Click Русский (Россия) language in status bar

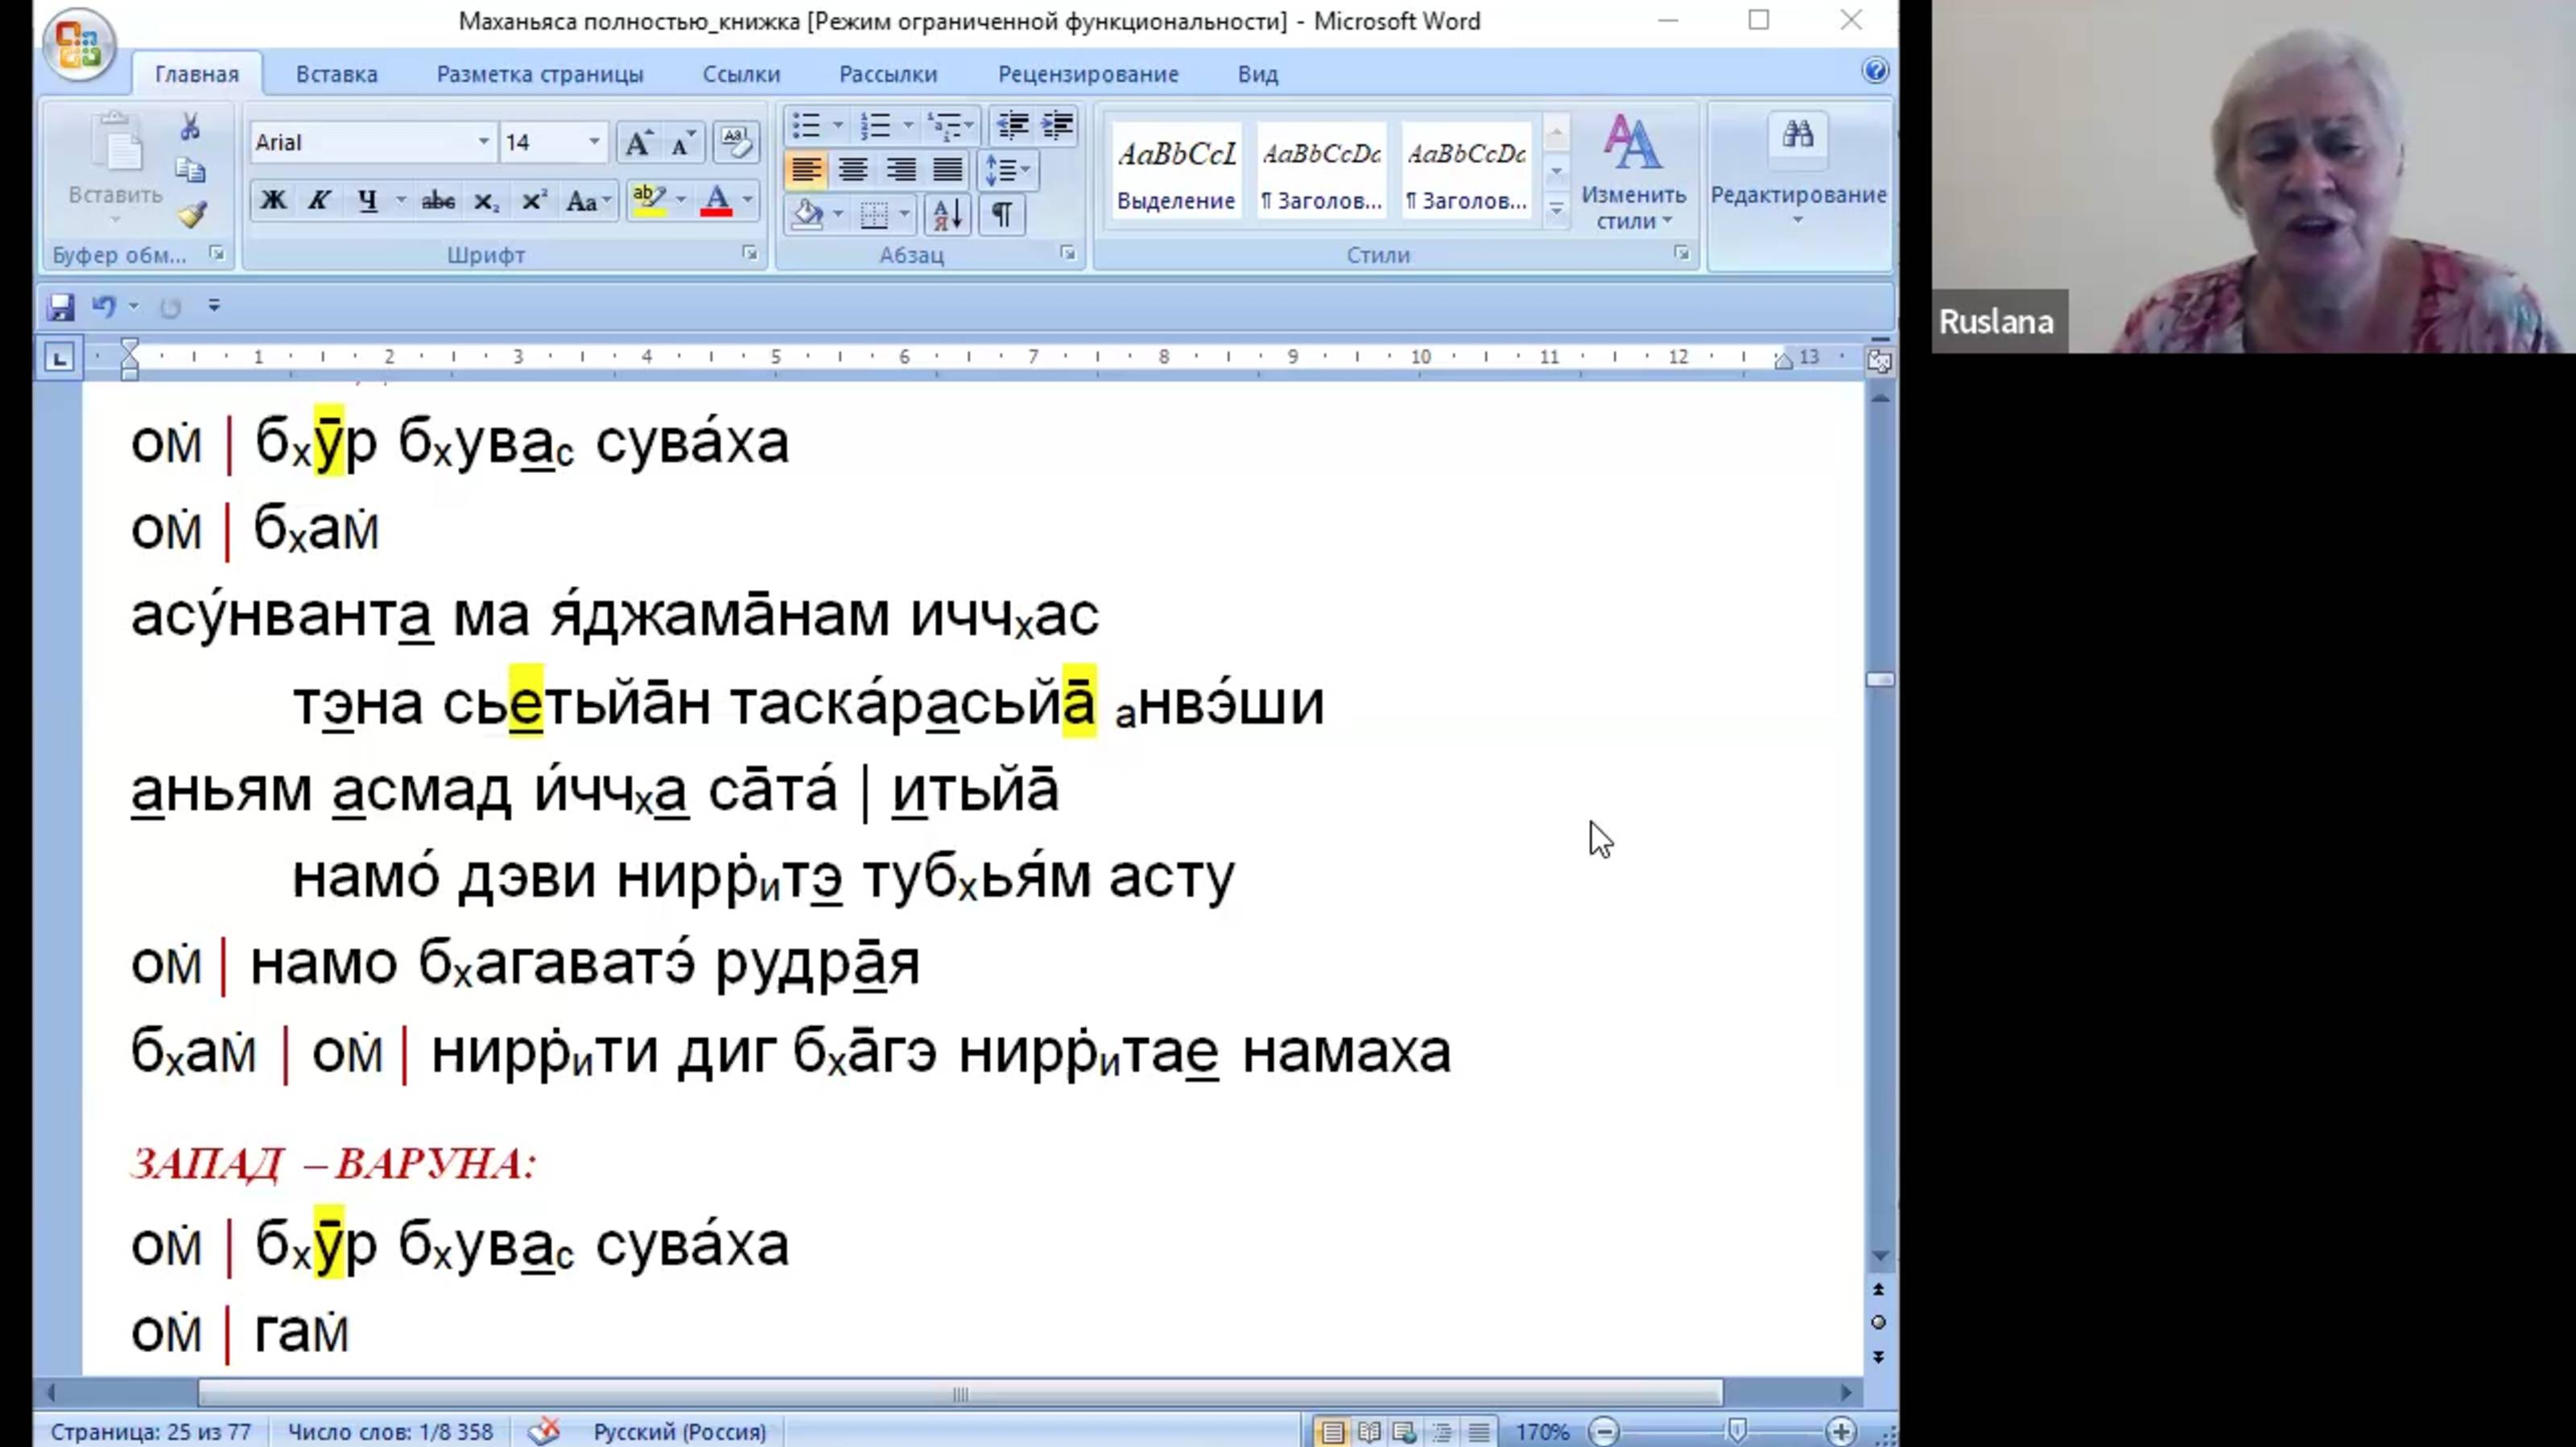click(x=679, y=1431)
